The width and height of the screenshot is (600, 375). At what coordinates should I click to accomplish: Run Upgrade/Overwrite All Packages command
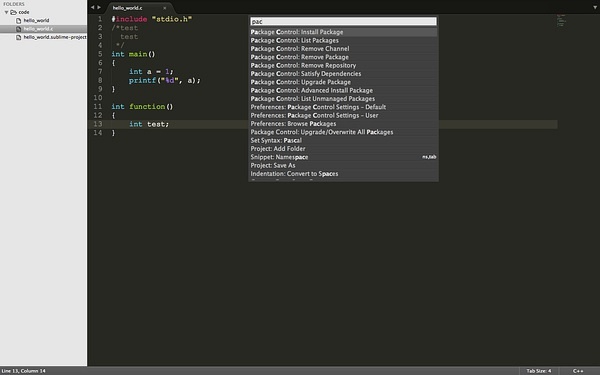coord(343,132)
